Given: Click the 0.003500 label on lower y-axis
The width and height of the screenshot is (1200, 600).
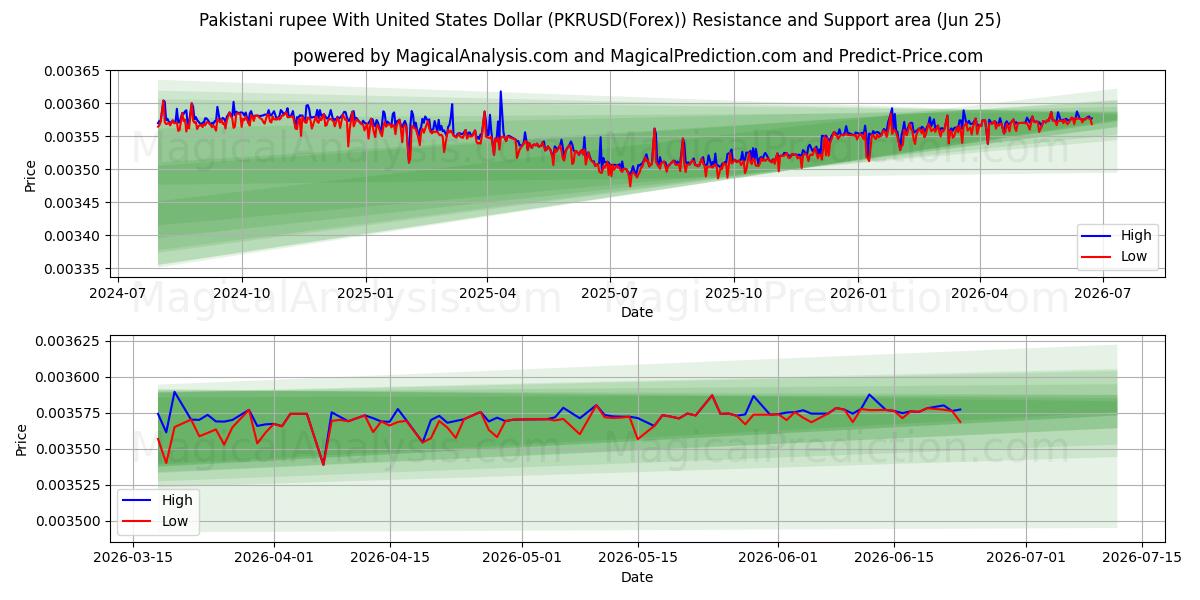Looking at the screenshot, I should [x=68, y=521].
